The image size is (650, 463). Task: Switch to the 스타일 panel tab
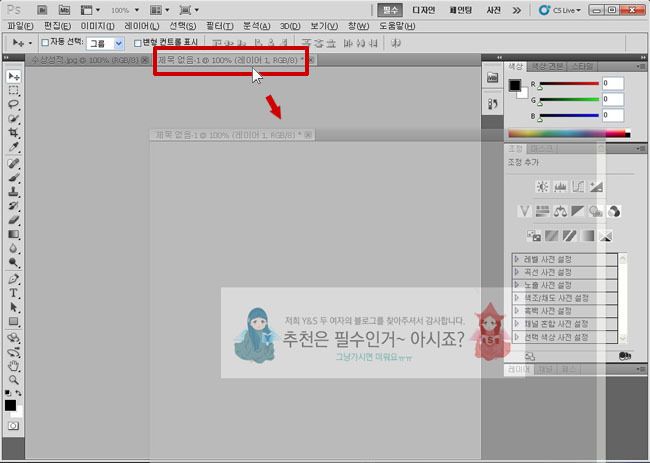click(x=581, y=66)
